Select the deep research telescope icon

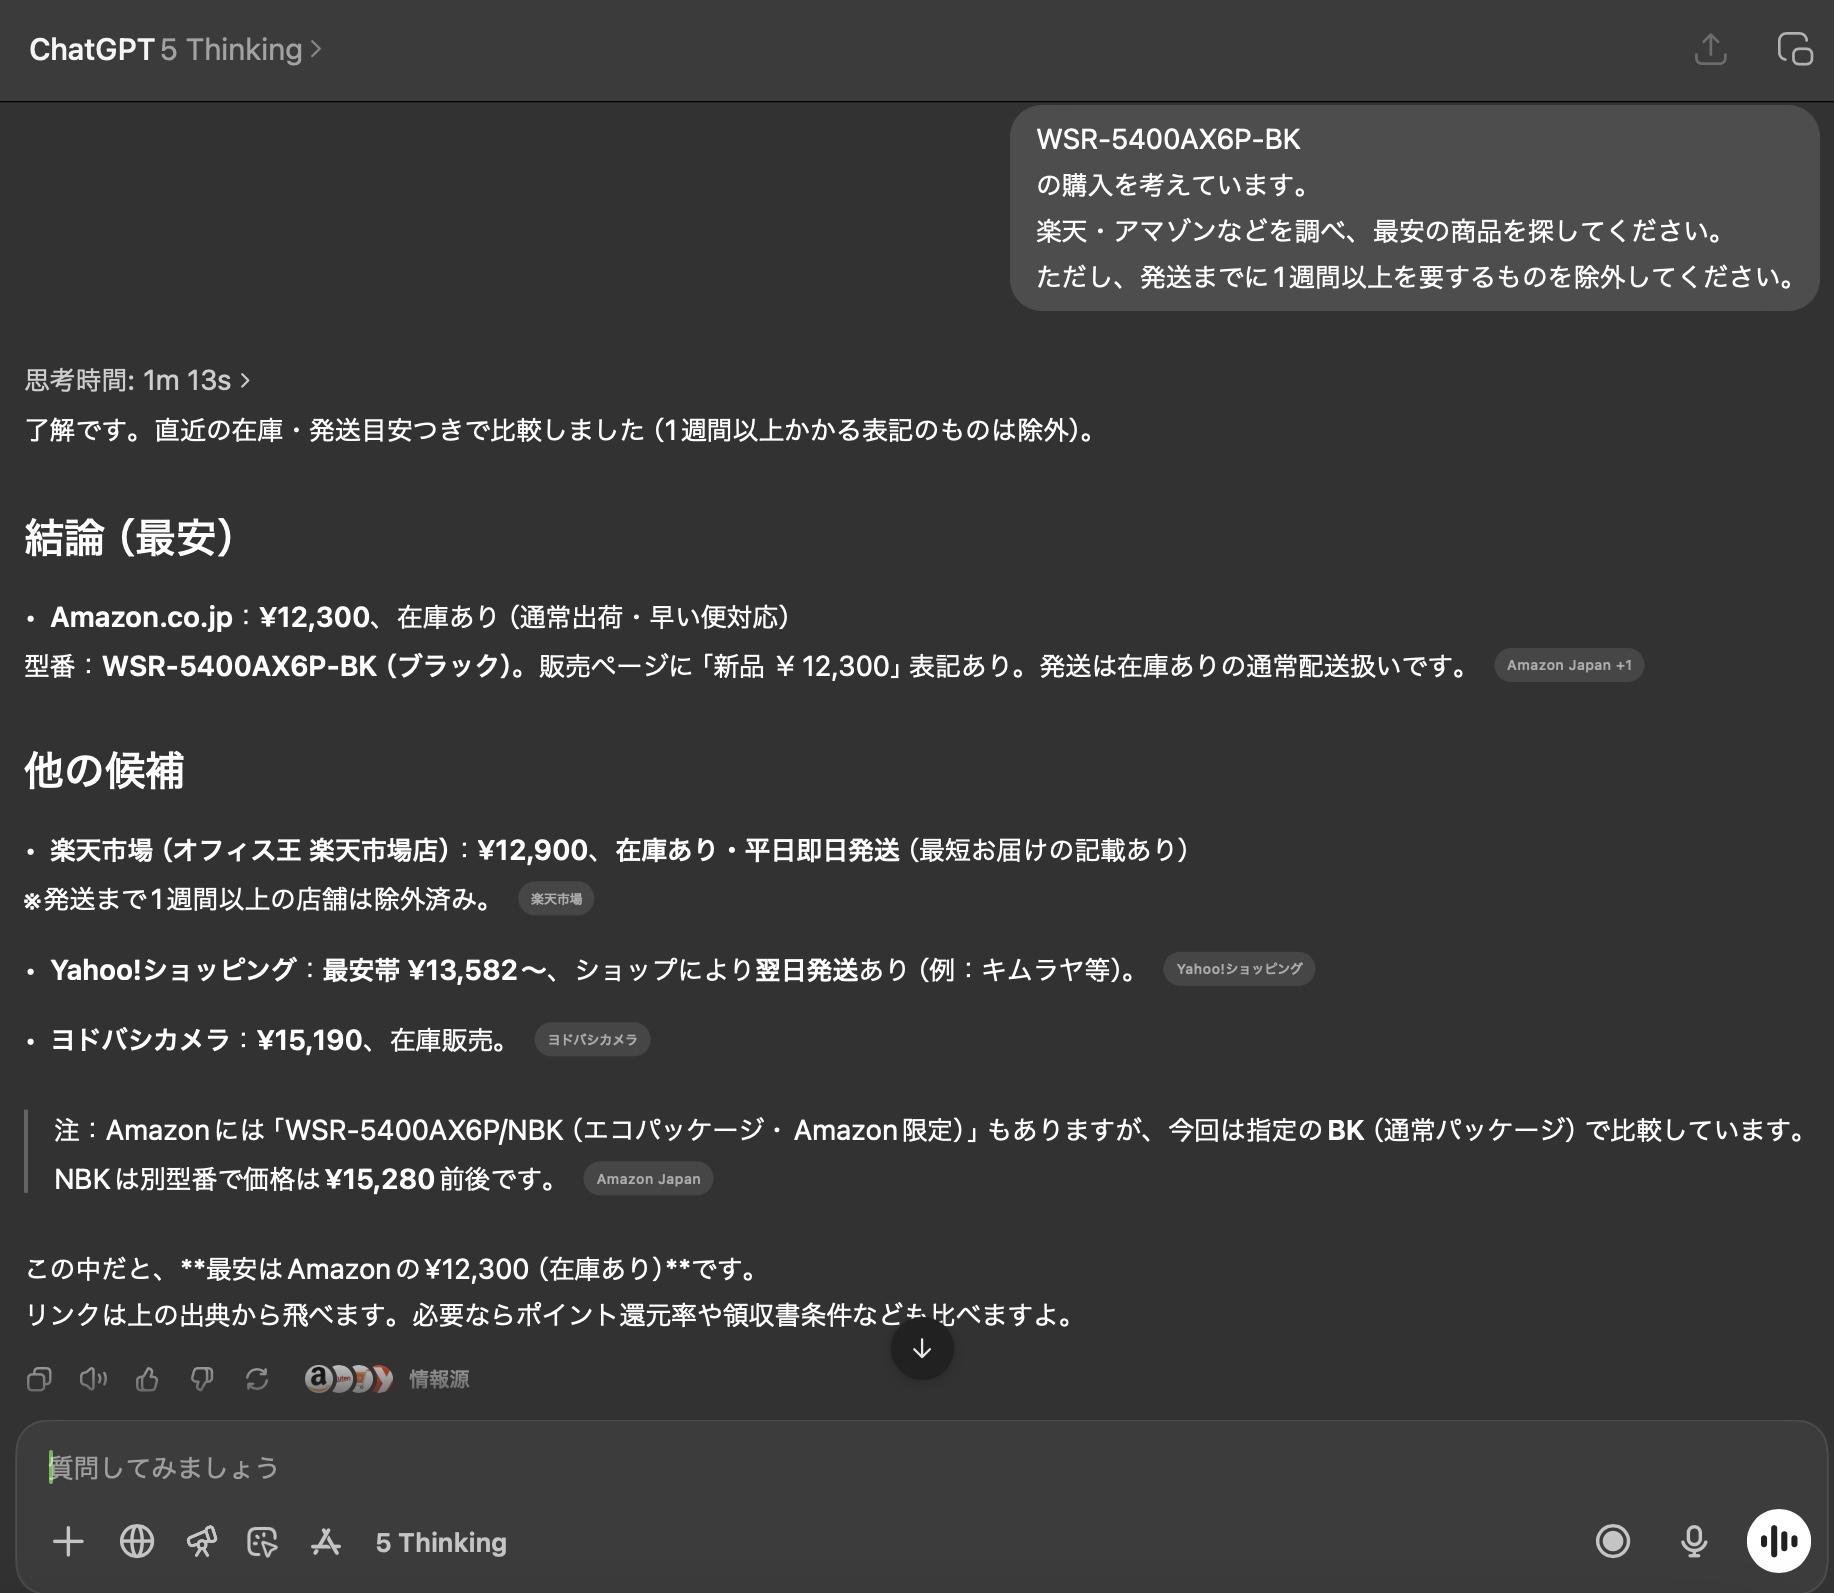(201, 1542)
